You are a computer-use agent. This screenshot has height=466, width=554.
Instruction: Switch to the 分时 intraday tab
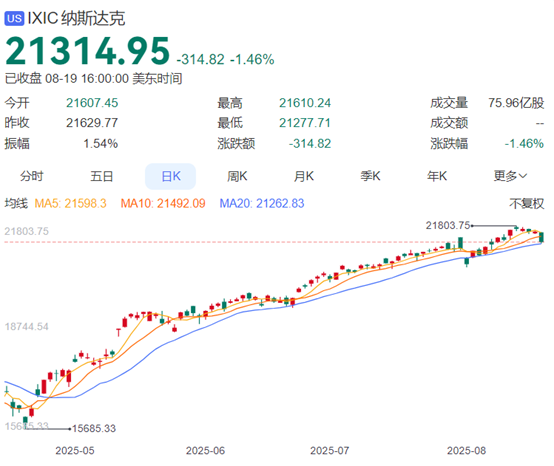(x=32, y=176)
